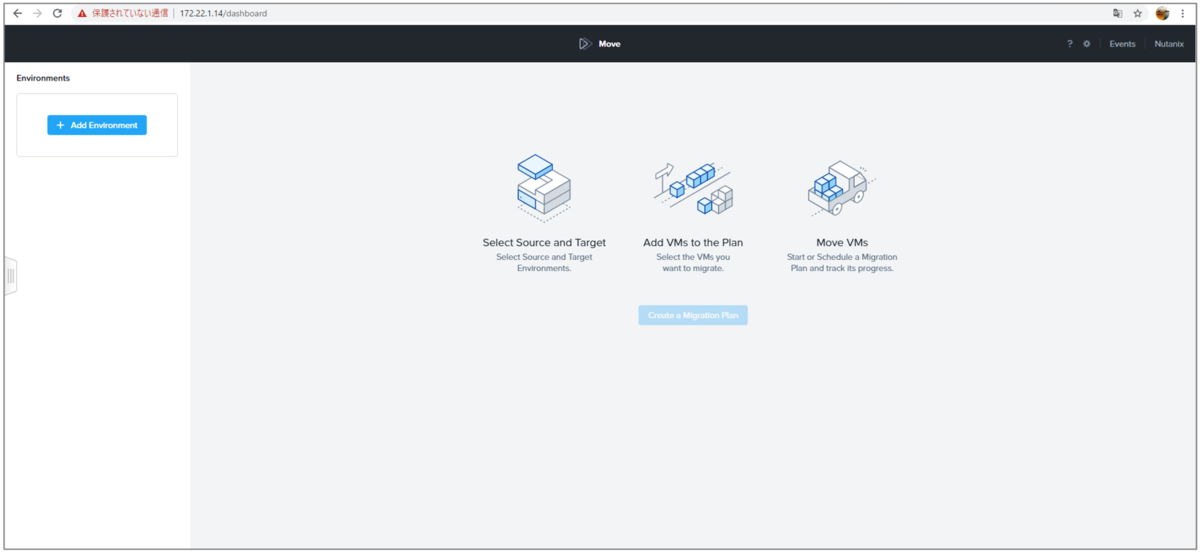Open the settings gear icon
This screenshot has width=1200, height=552.
point(1087,44)
